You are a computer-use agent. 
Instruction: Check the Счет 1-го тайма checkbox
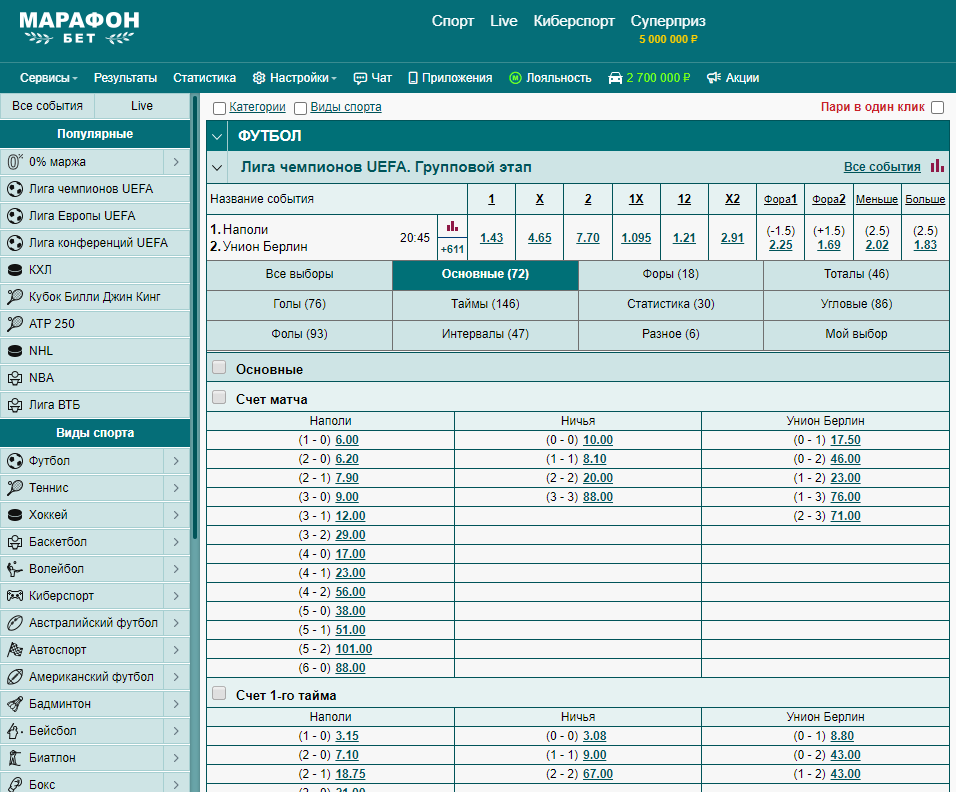pos(219,693)
